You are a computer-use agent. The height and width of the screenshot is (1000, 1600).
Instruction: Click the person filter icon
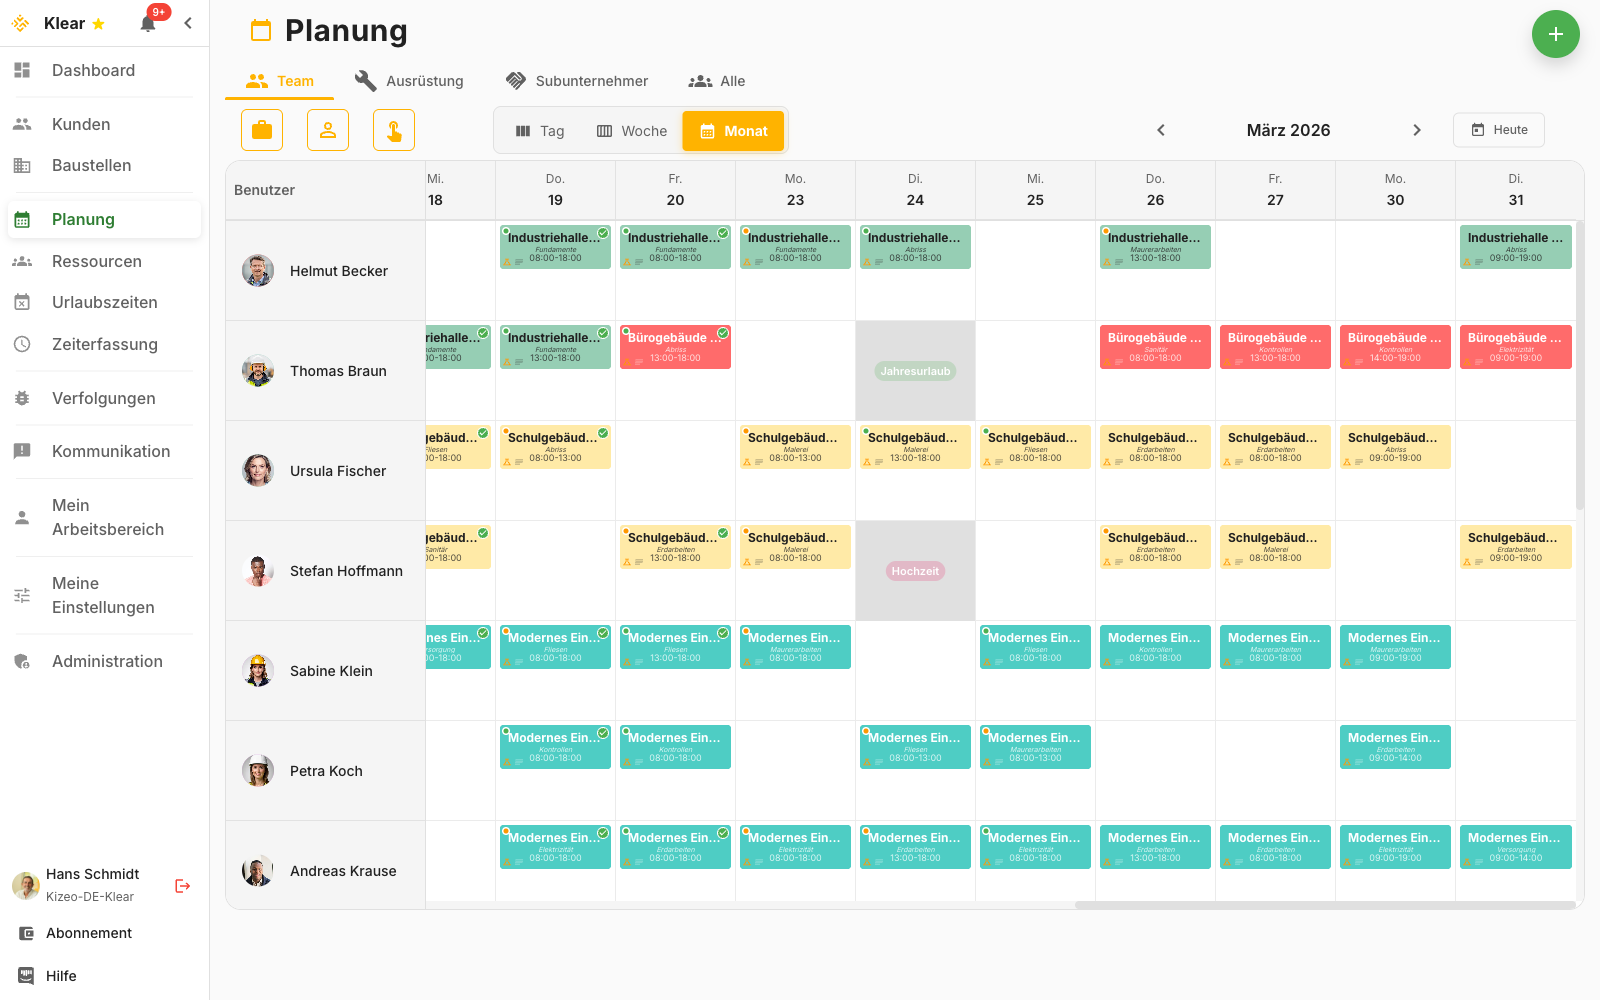pos(328,130)
